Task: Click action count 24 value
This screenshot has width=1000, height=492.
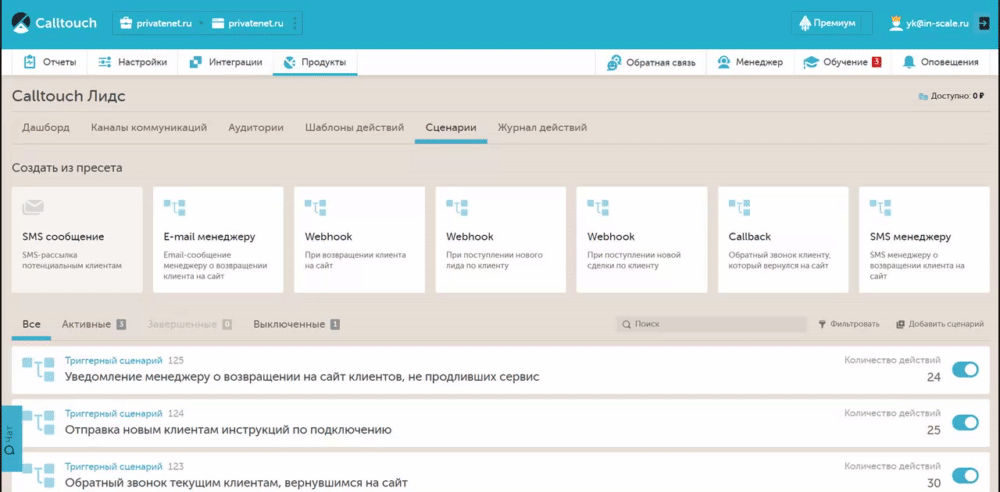Action: tap(934, 377)
